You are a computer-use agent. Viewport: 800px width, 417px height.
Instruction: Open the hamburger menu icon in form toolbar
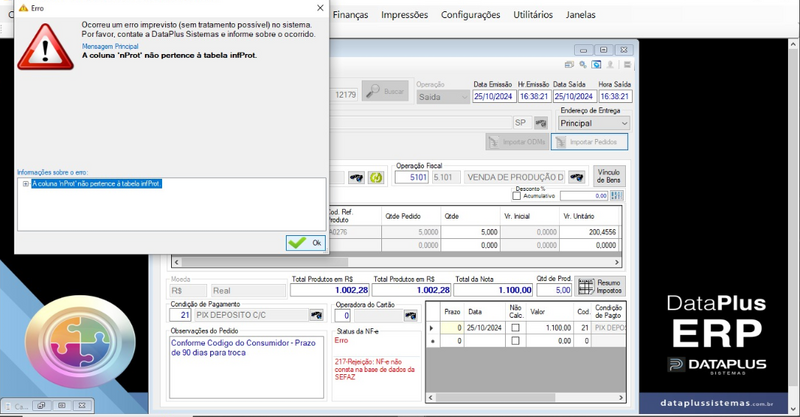(627, 65)
